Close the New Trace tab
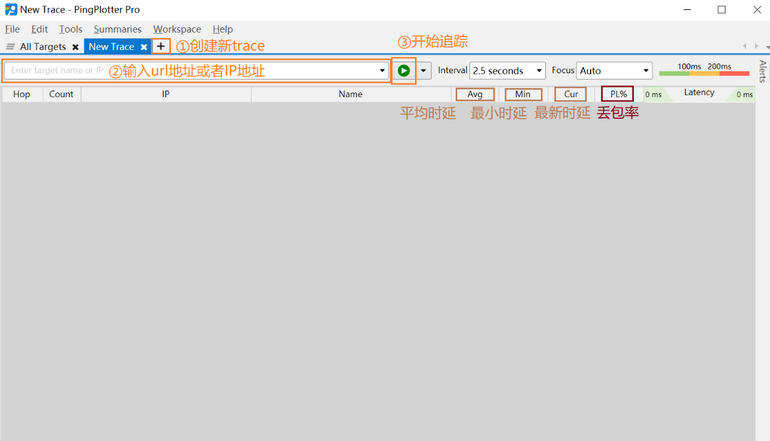The height and width of the screenshot is (441, 770). click(144, 47)
